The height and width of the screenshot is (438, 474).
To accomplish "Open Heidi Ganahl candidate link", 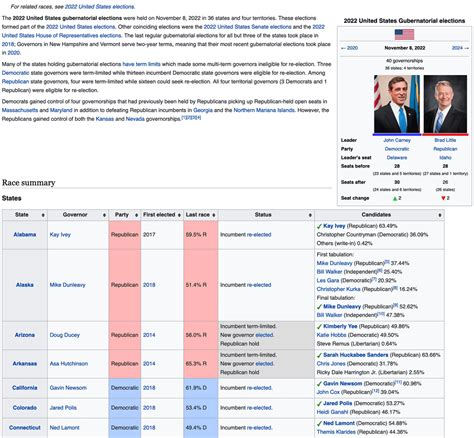I will pos(332,412).
